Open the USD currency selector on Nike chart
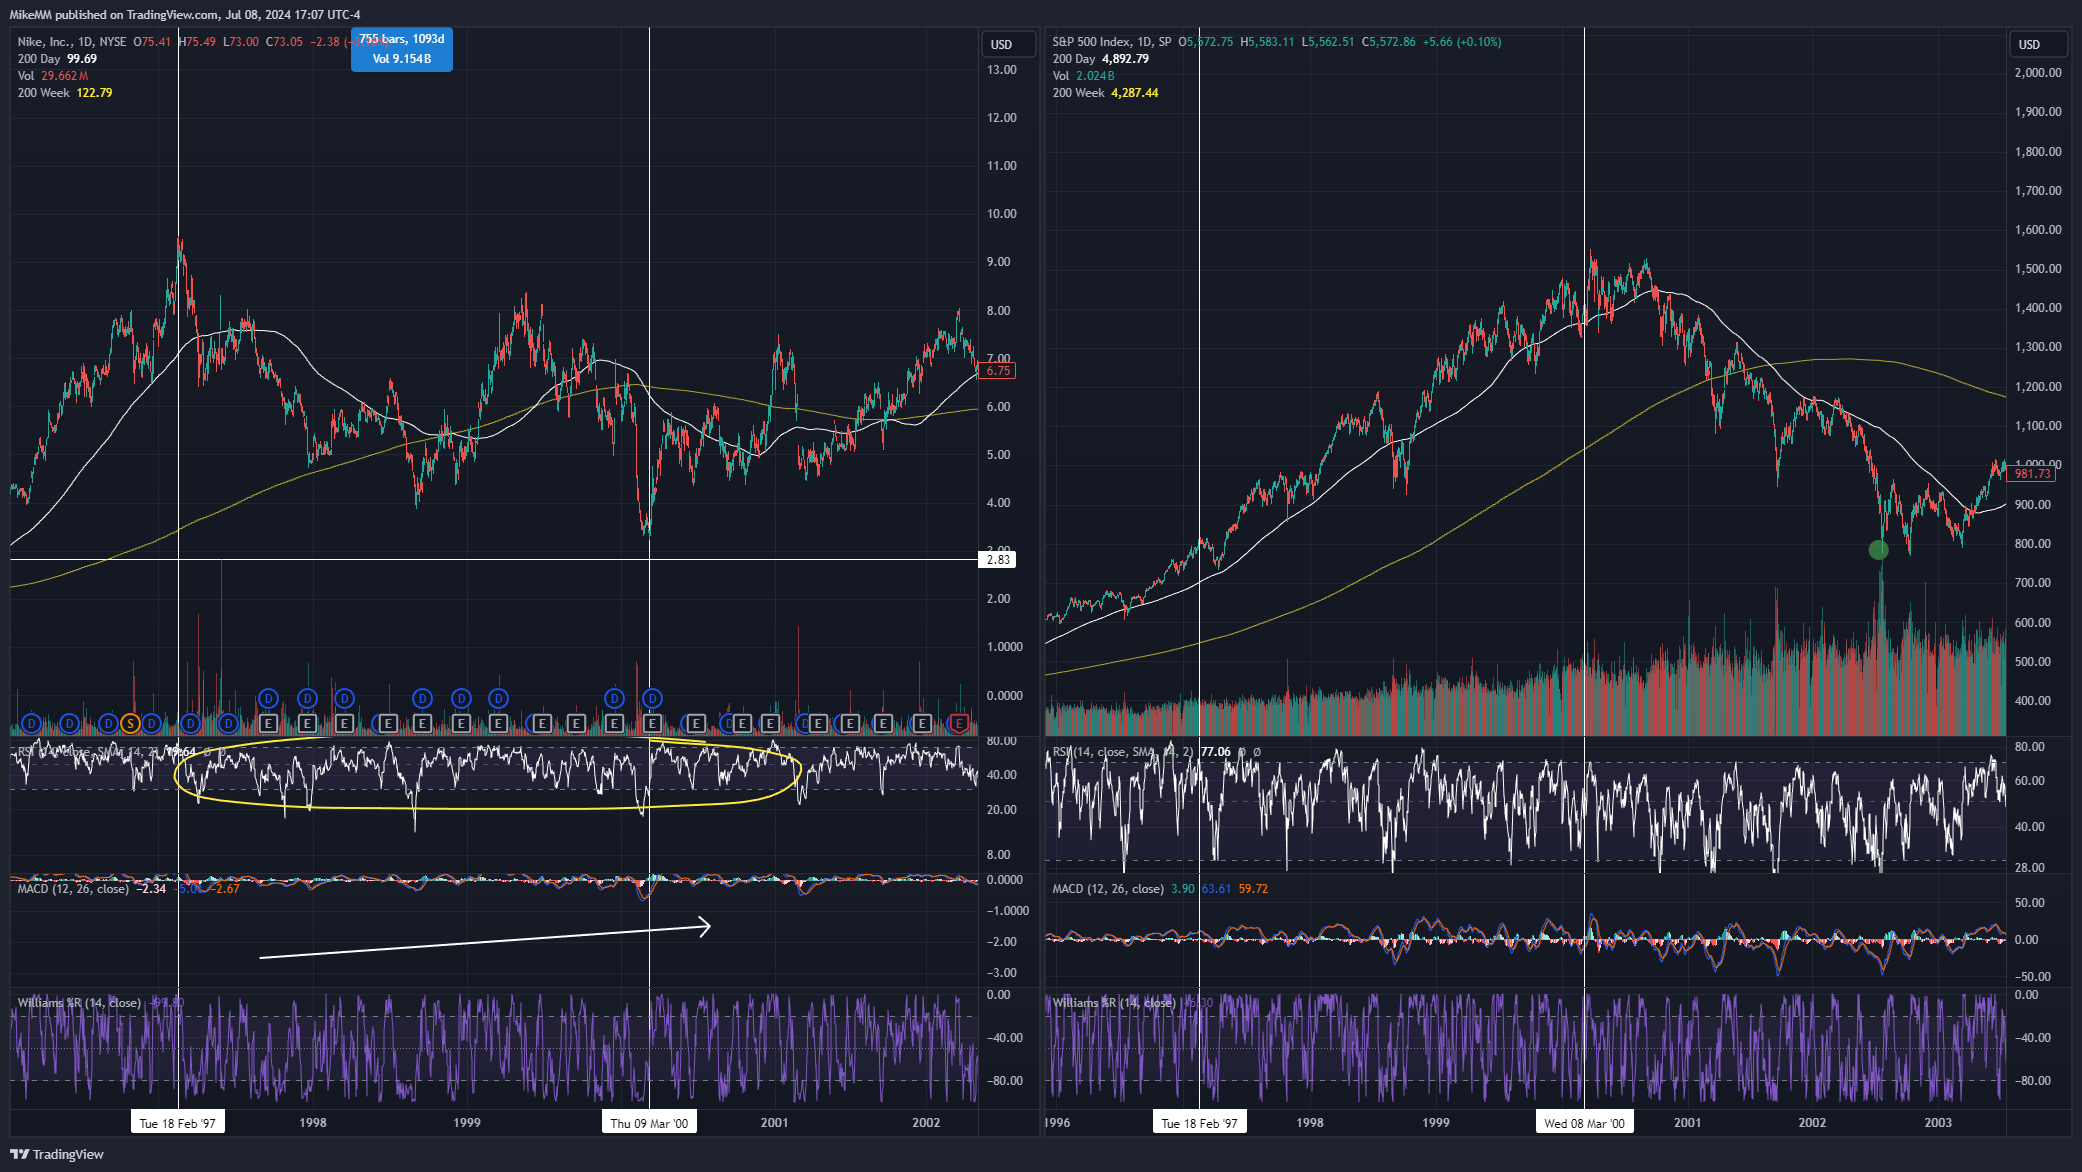Screen dimensions: 2082x1172 (1008, 44)
